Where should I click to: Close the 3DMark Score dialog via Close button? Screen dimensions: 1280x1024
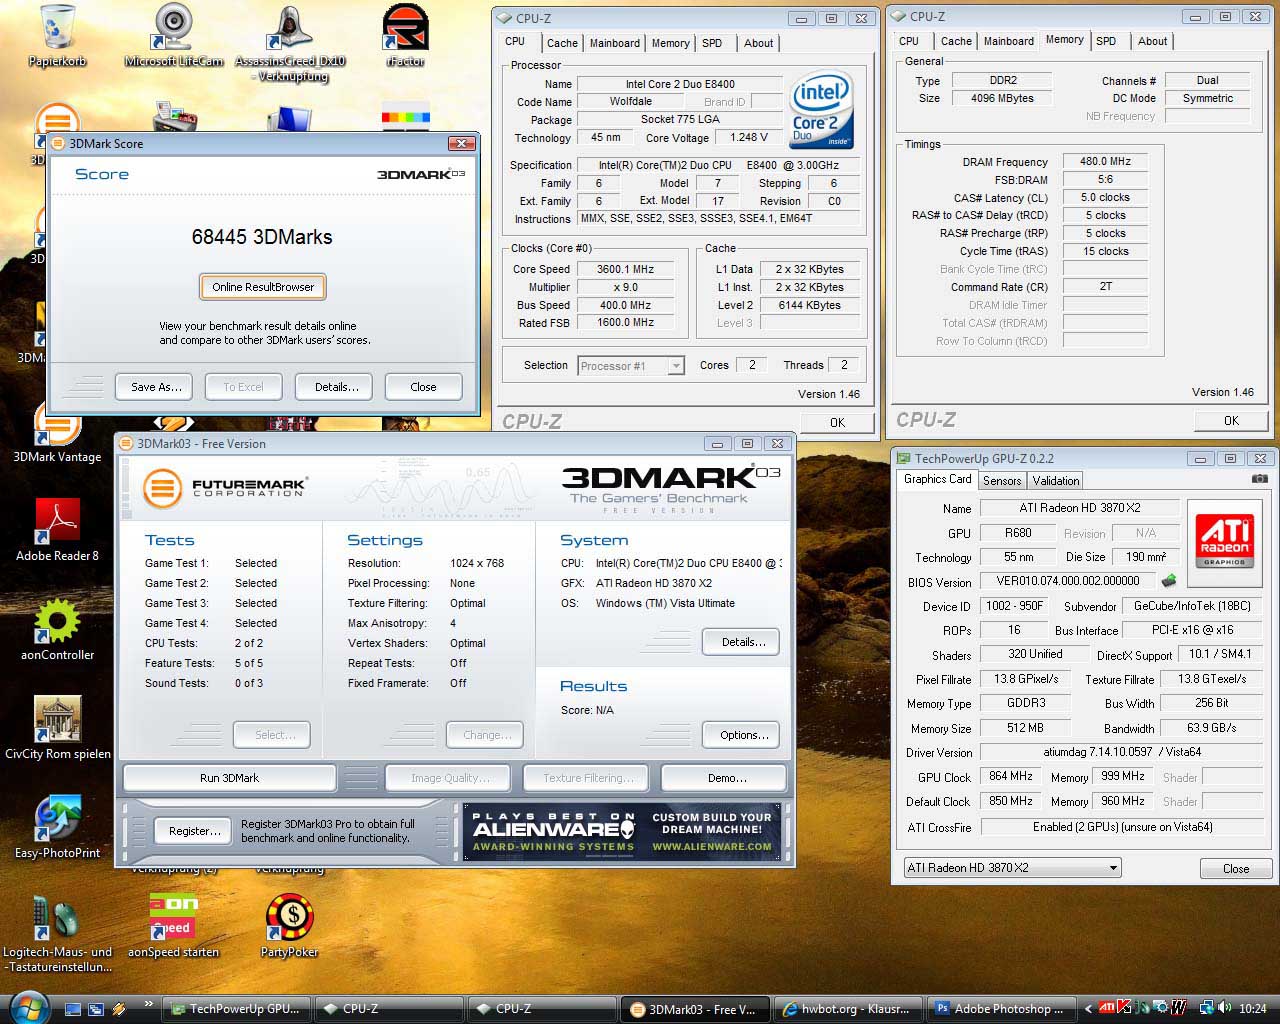click(423, 387)
